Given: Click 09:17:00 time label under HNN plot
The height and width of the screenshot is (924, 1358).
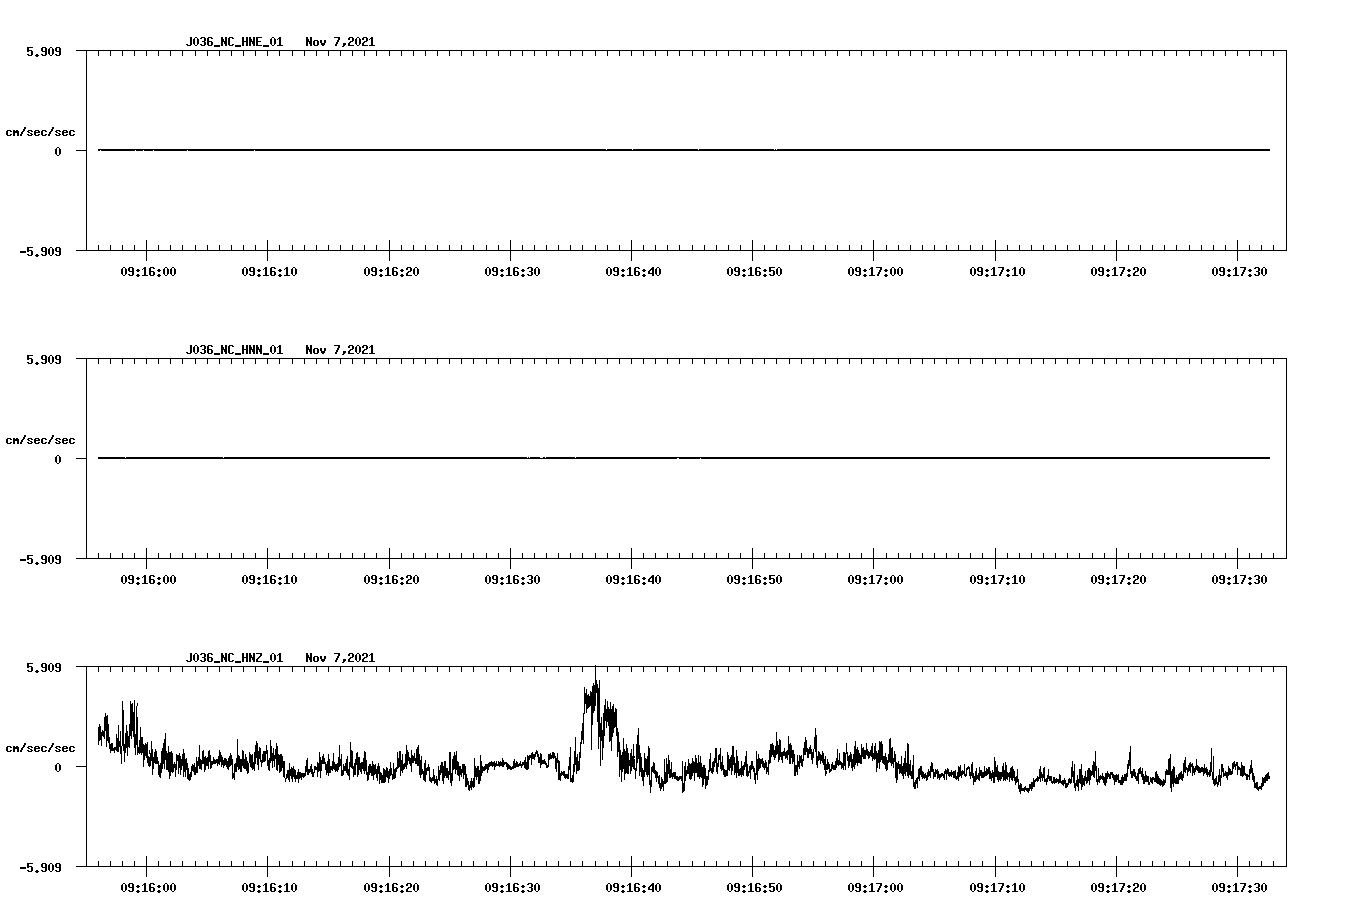Looking at the screenshot, I should [875, 580].
